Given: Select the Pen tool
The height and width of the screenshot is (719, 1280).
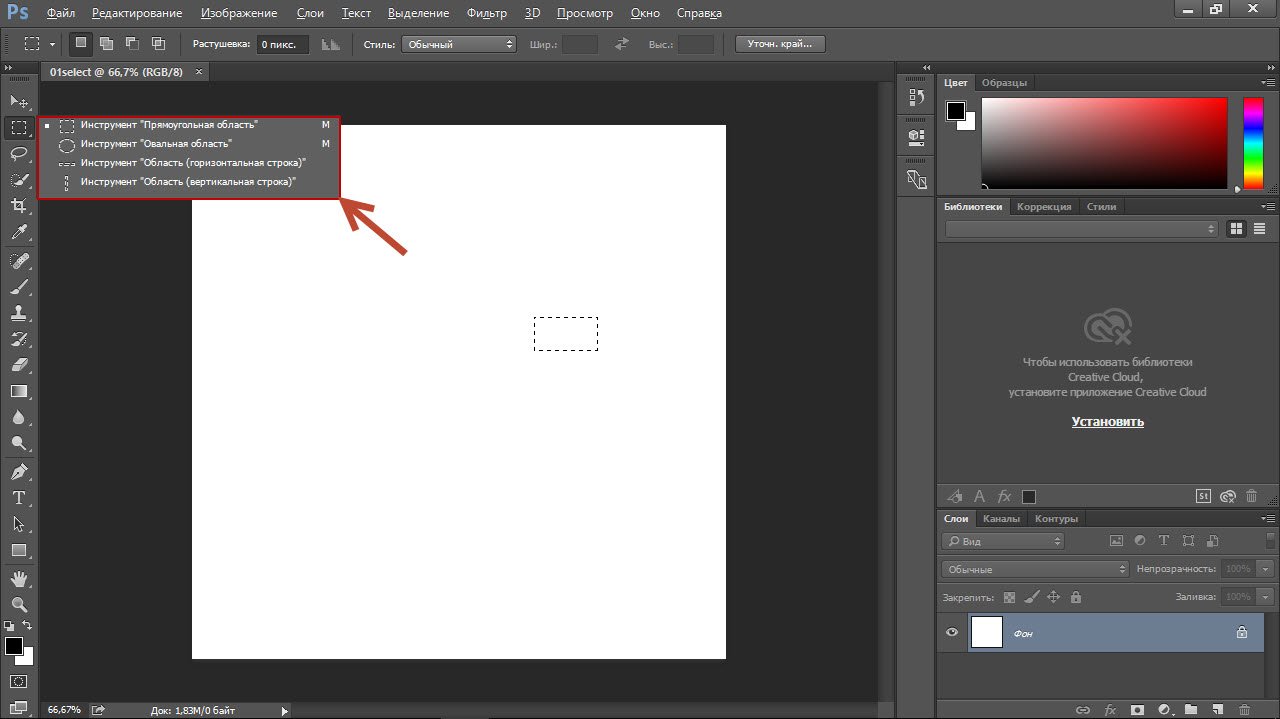Looking at the screenshot, I should point(19,472).
